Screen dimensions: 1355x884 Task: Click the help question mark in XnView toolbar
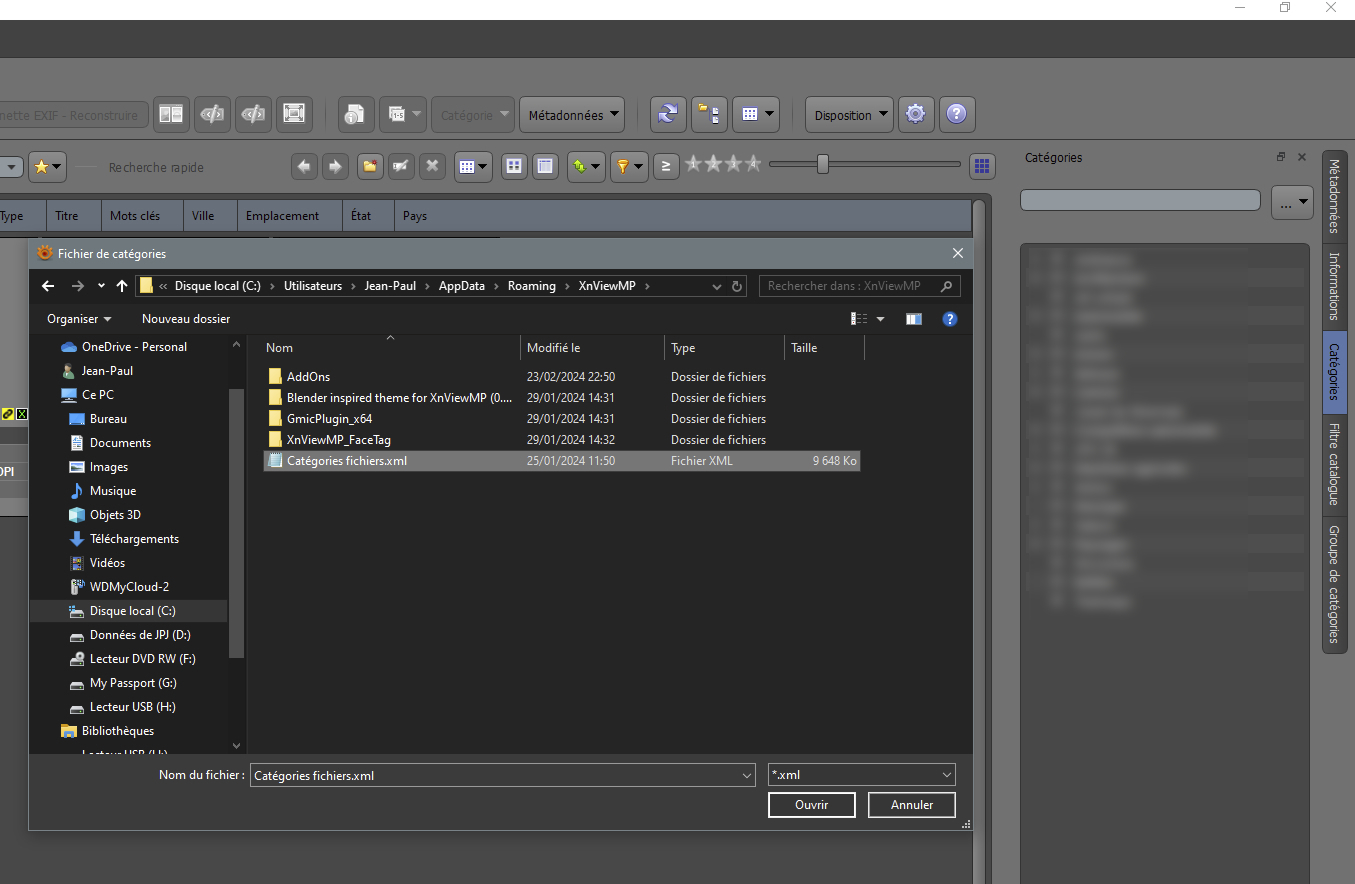pos(956,115)
